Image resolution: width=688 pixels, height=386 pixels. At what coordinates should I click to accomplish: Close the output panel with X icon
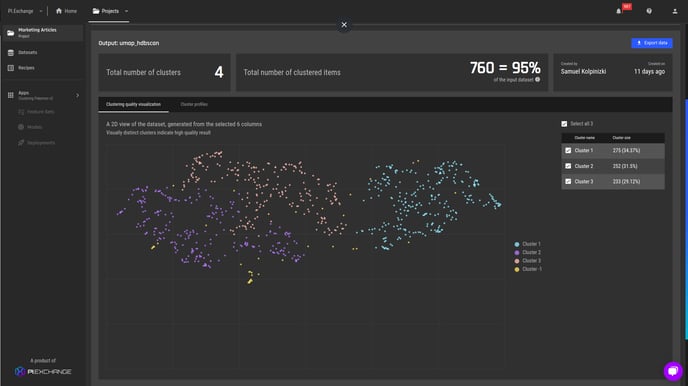click(344, 25)
